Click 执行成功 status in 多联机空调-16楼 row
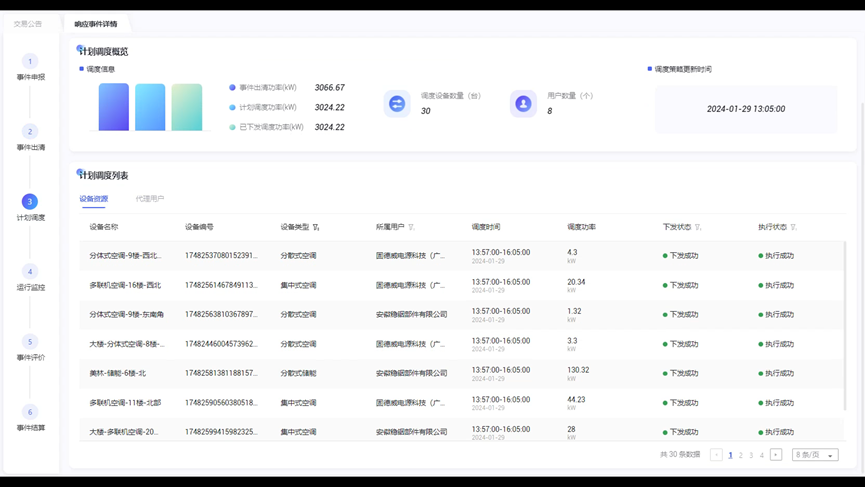This screenshot has height=487, width=865. pos(776,285)
